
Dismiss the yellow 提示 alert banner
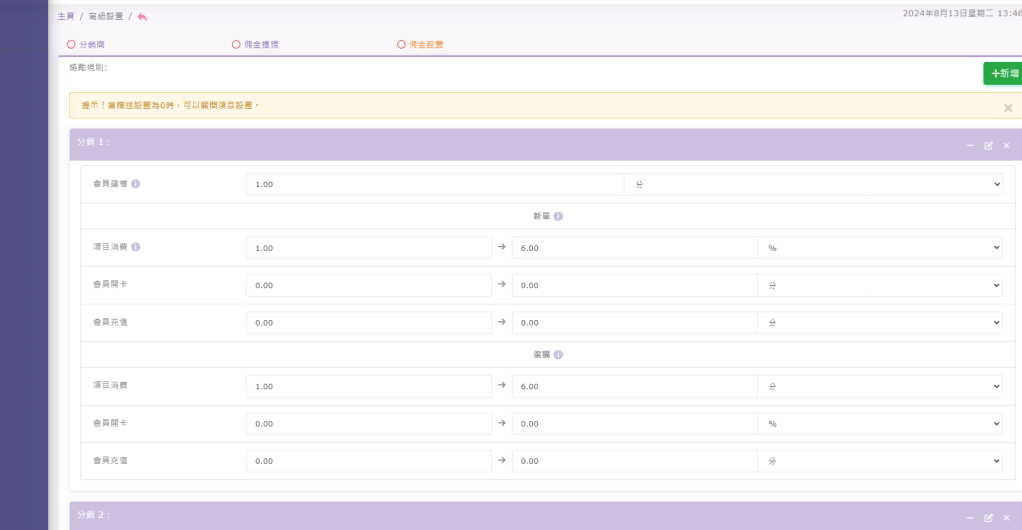click(x=1007, y=107)
